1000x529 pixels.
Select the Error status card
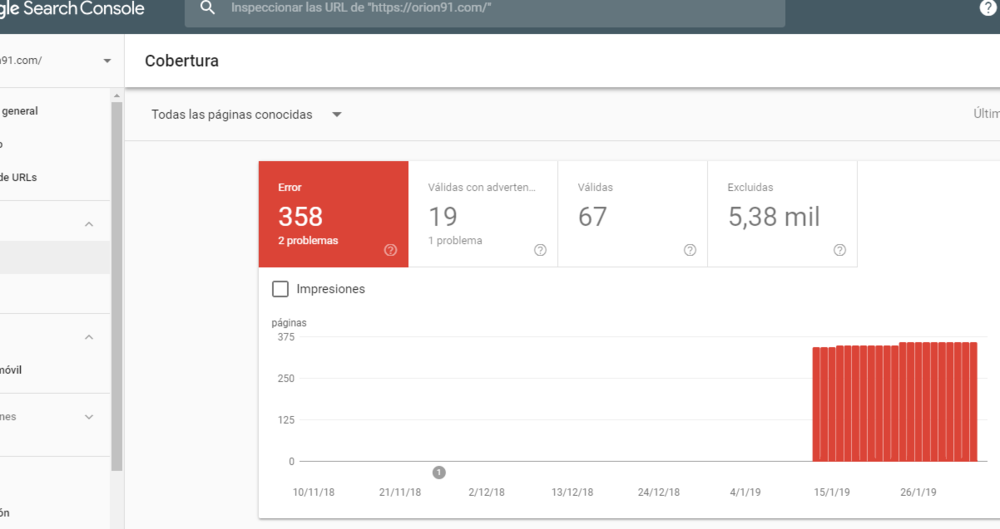coord(334,214)
